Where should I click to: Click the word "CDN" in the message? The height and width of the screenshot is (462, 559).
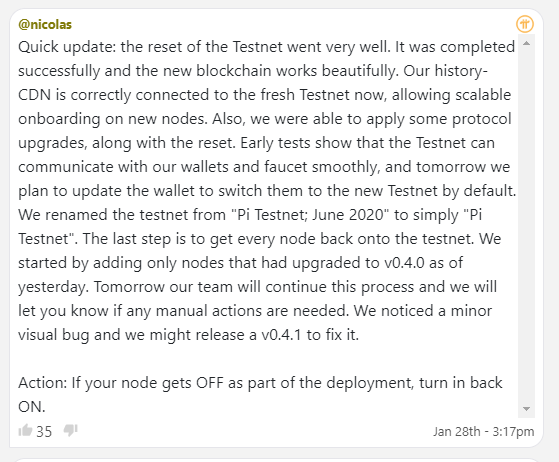coord(34,95)
